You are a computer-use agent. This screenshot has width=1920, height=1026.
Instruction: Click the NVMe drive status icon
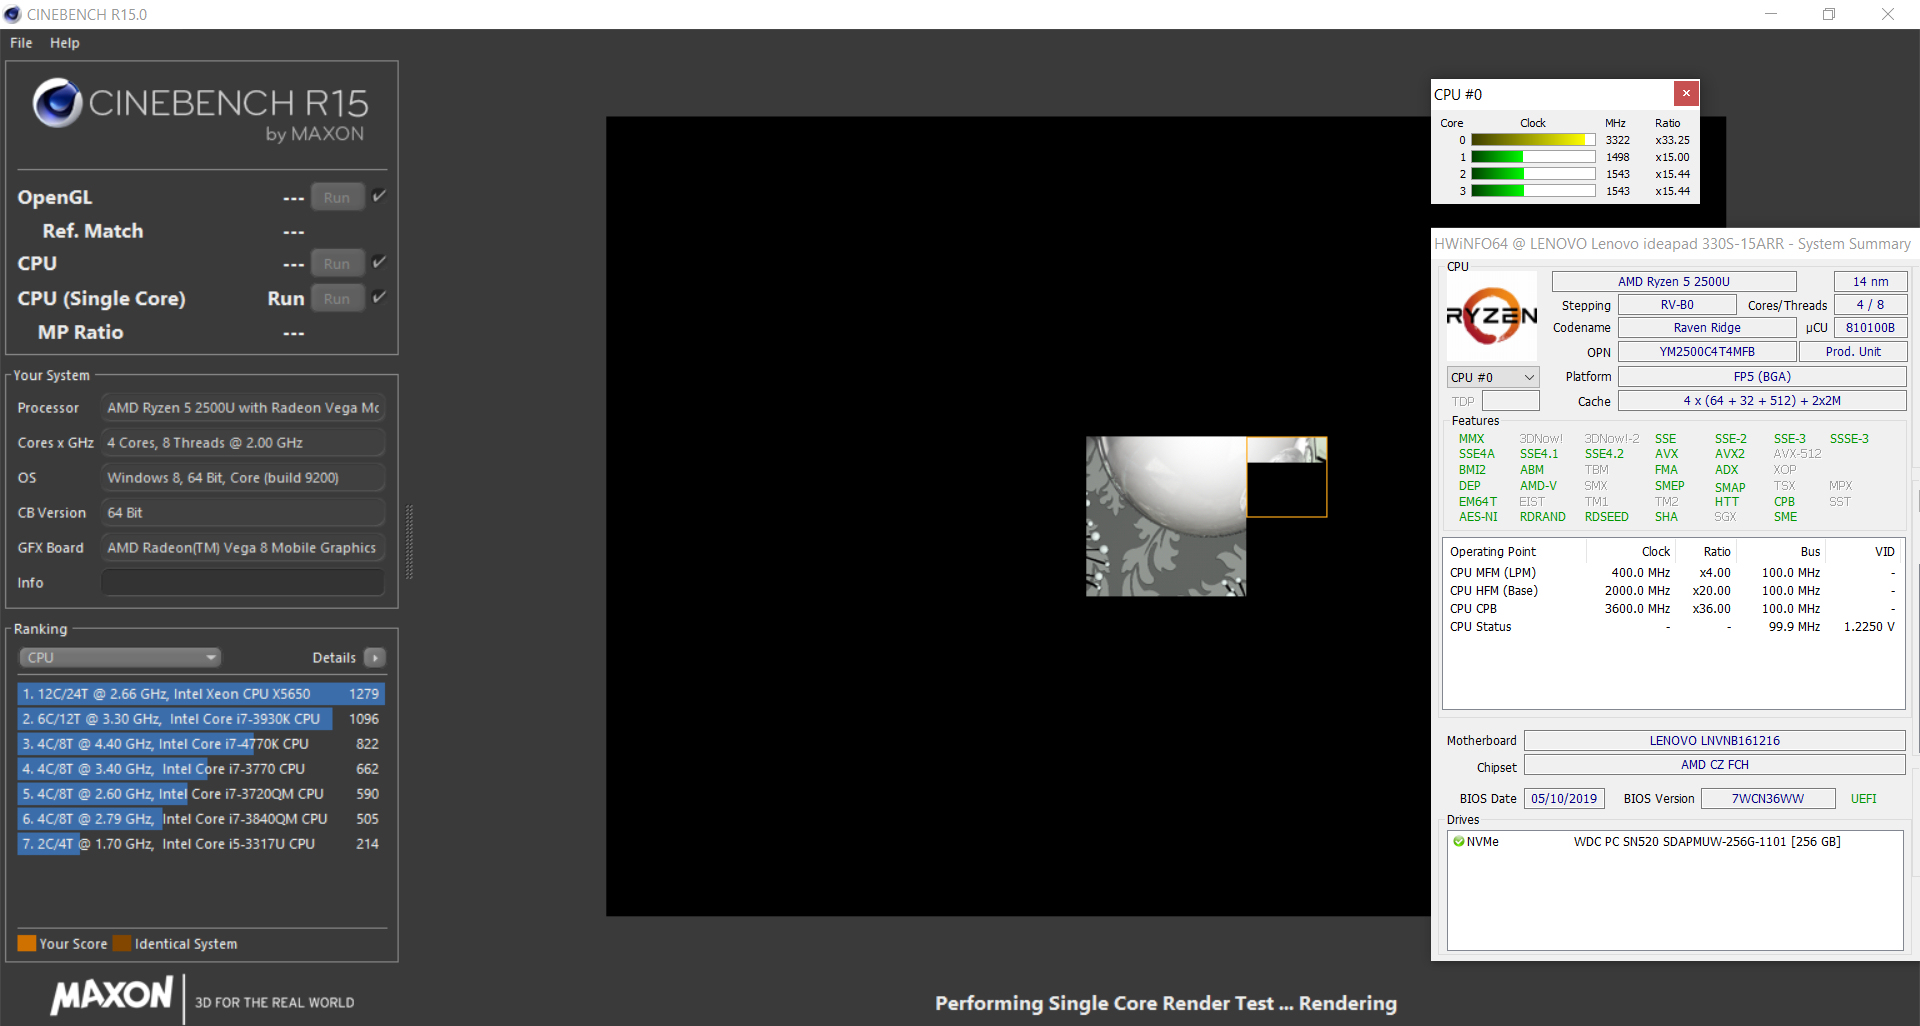pos(1459,841)
